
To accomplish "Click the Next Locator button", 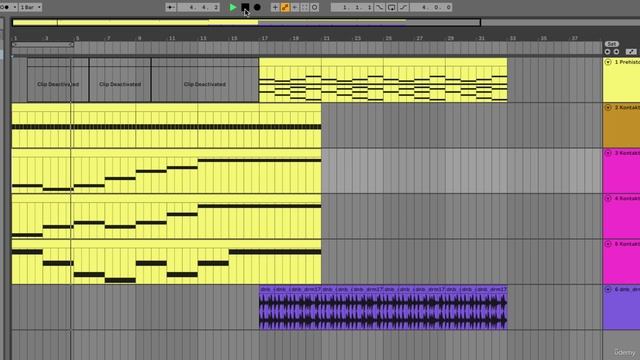I will pos(616,52).
